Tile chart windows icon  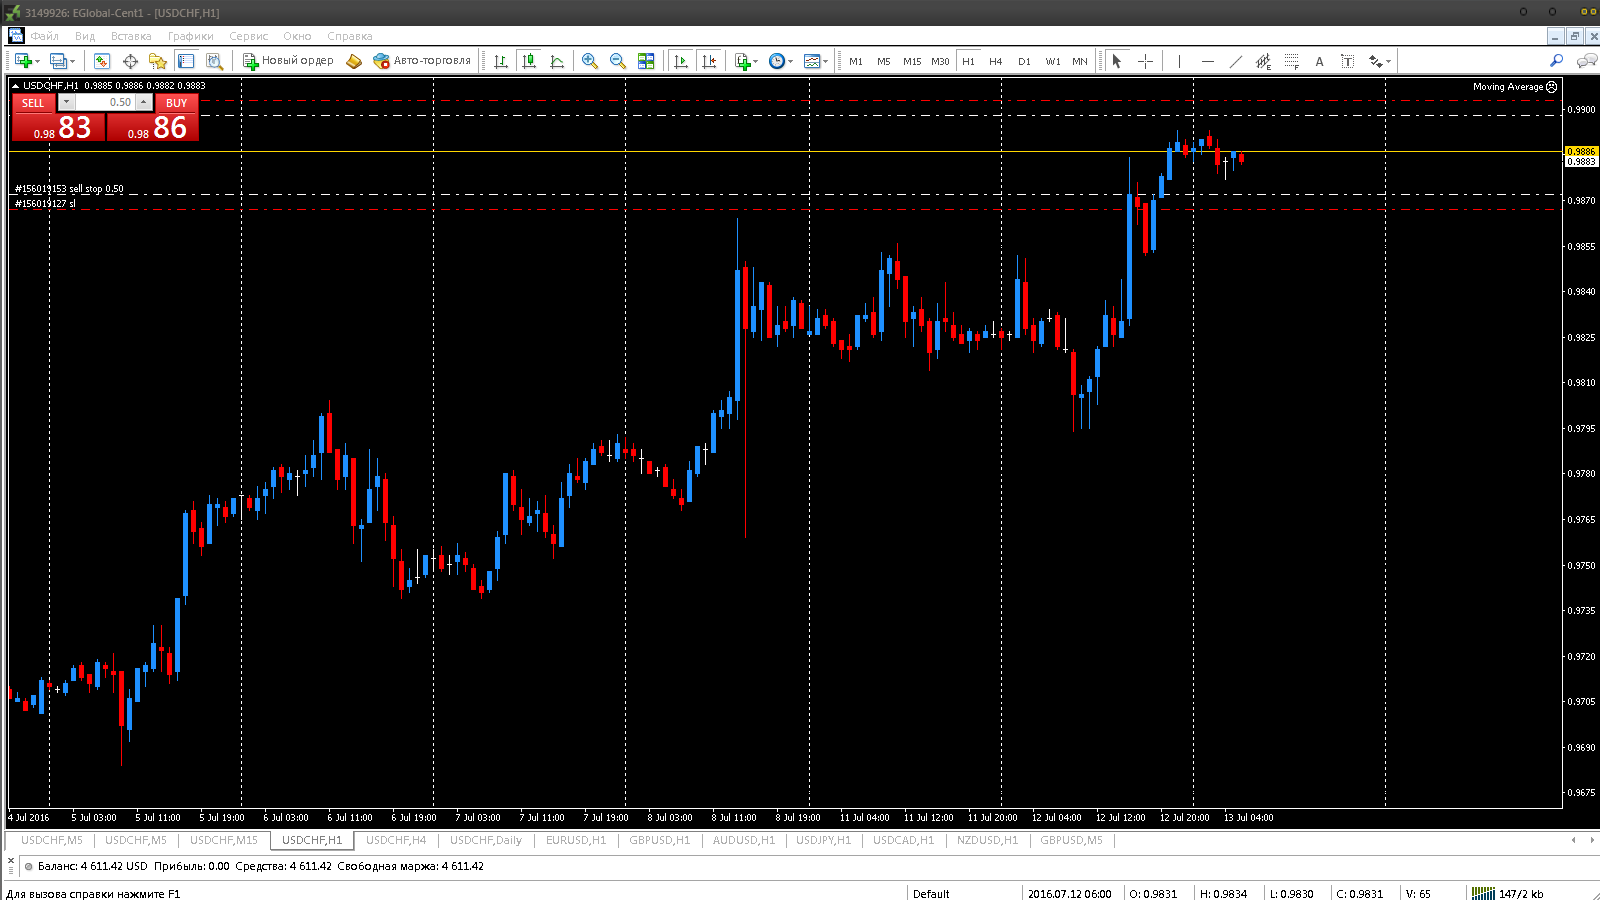click(x=646, y=61)
